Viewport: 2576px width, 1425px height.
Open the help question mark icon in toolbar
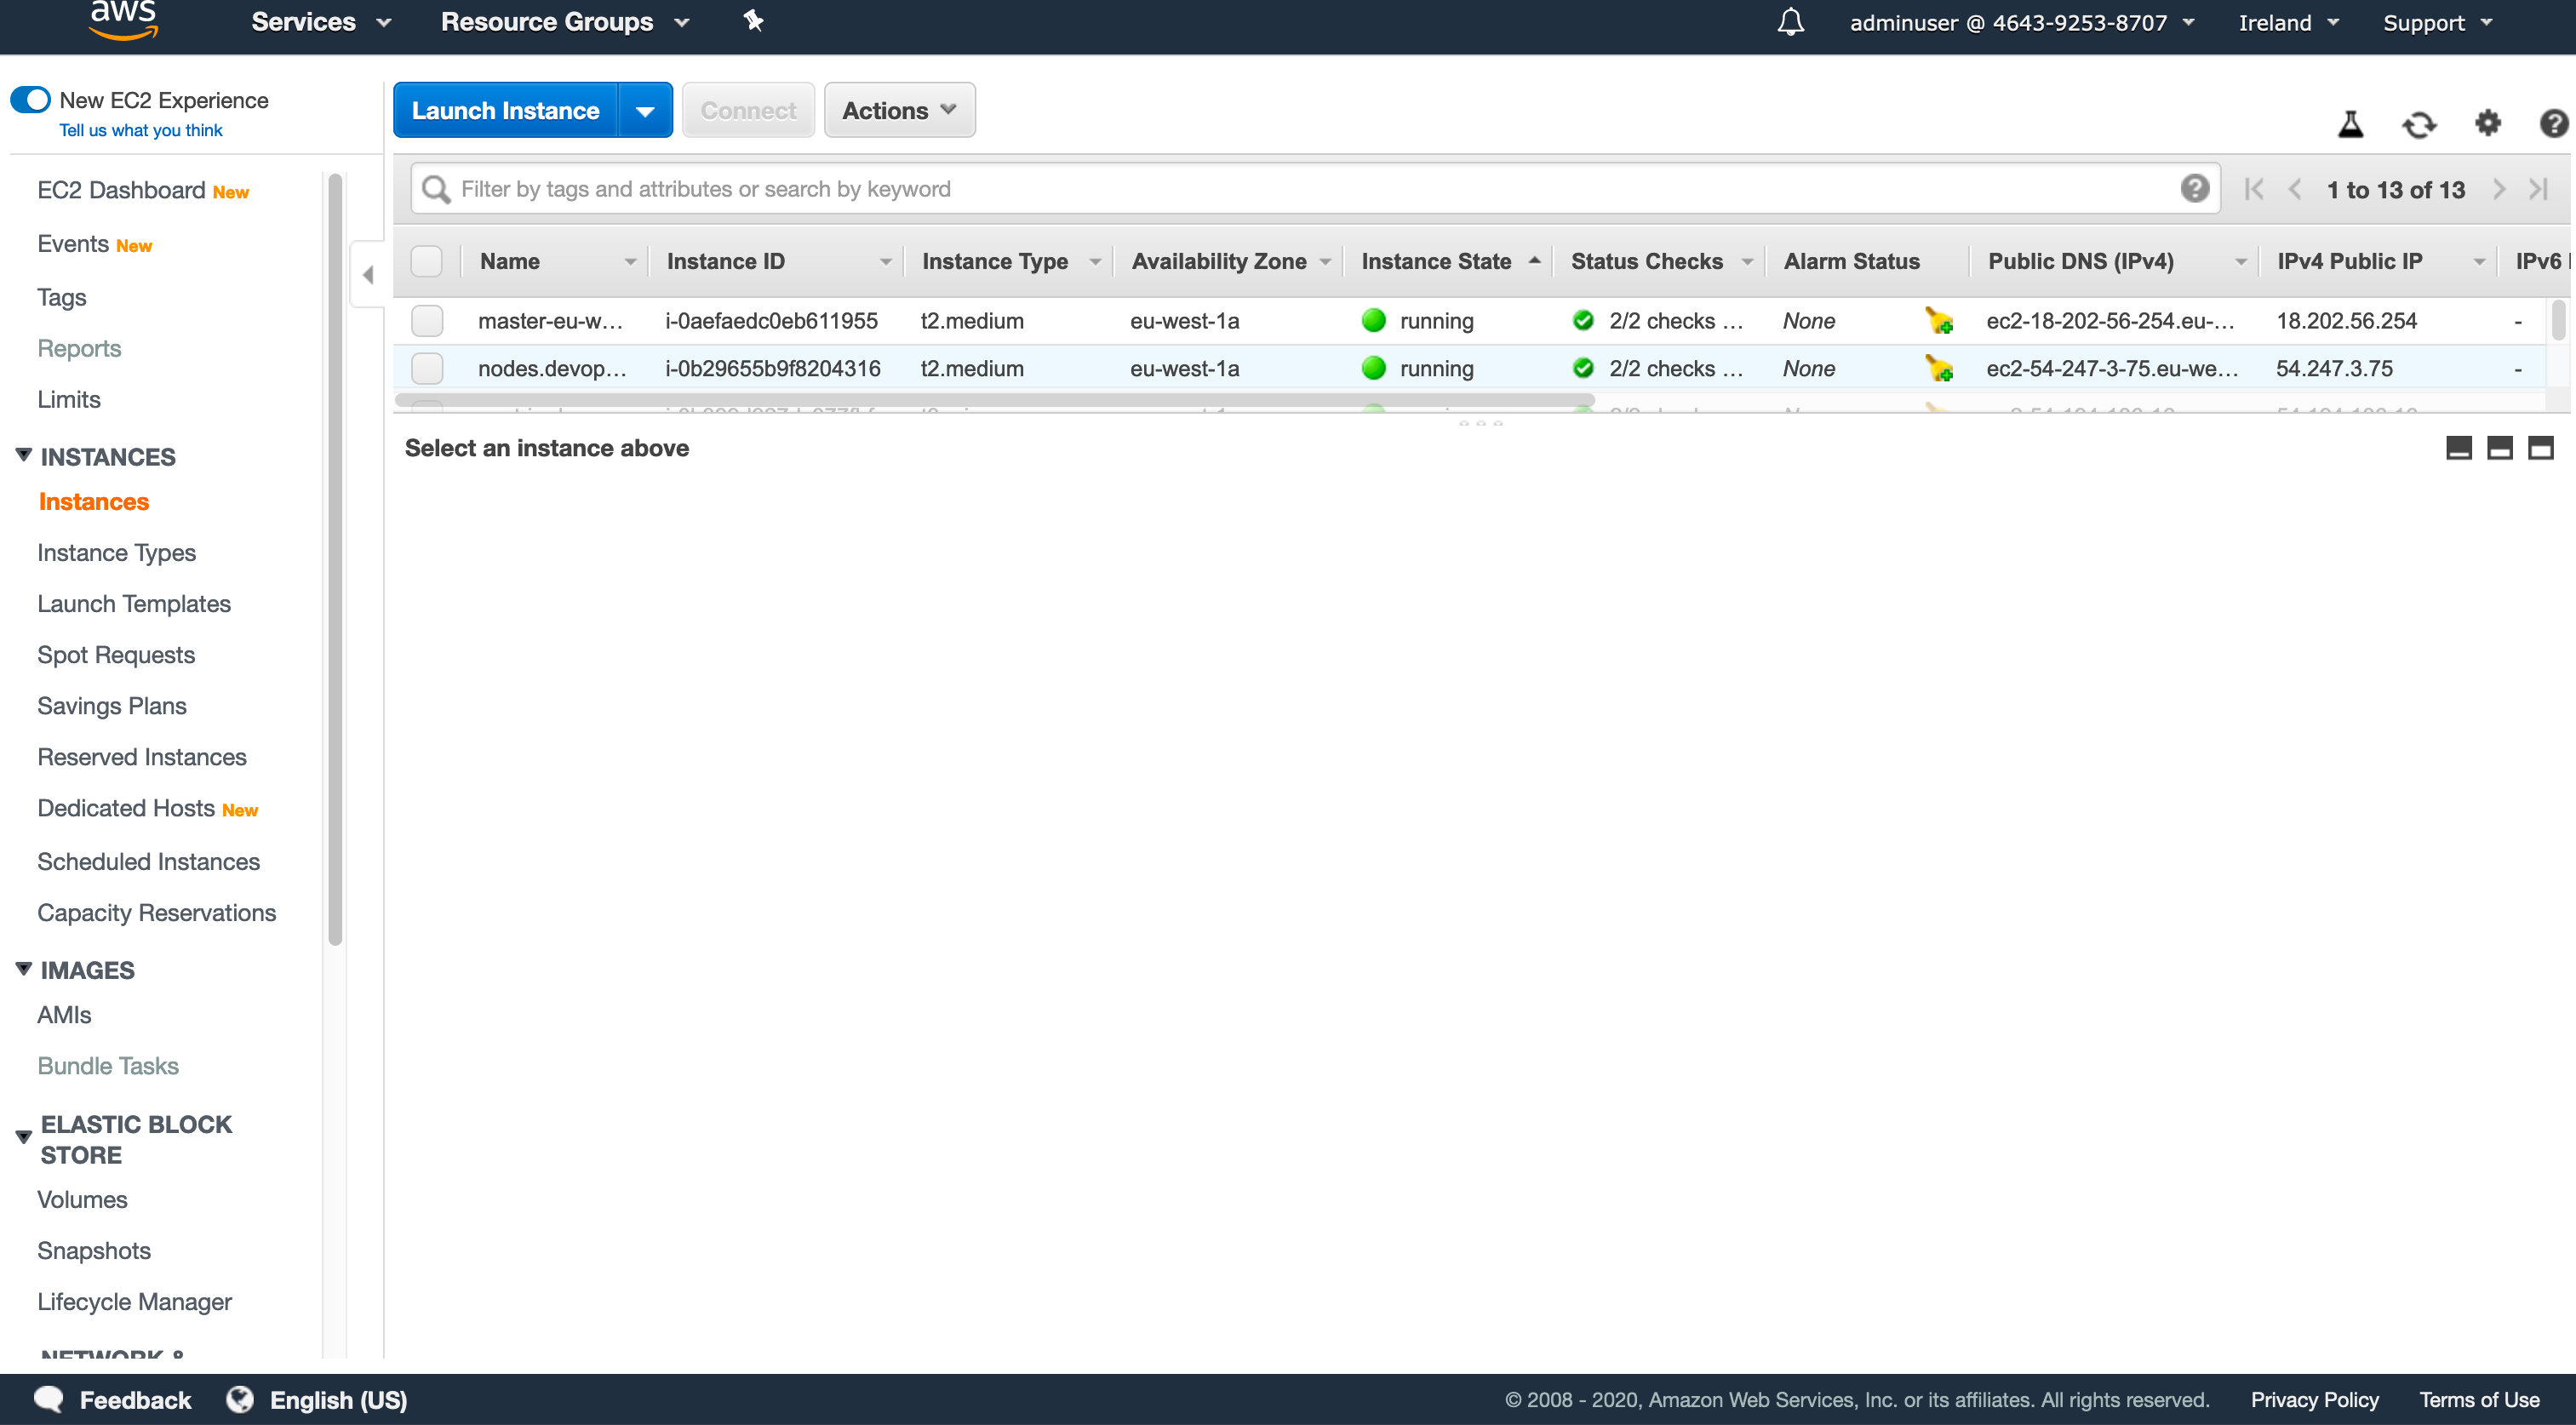tap(2553, 123)
